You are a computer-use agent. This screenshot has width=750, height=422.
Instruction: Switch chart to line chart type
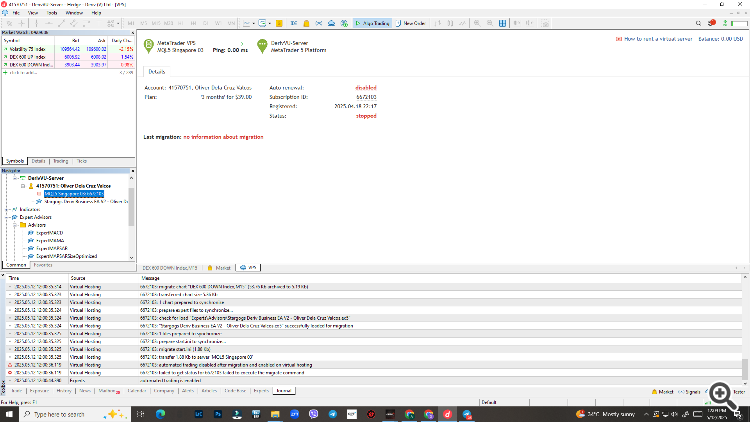click(463, 23)
